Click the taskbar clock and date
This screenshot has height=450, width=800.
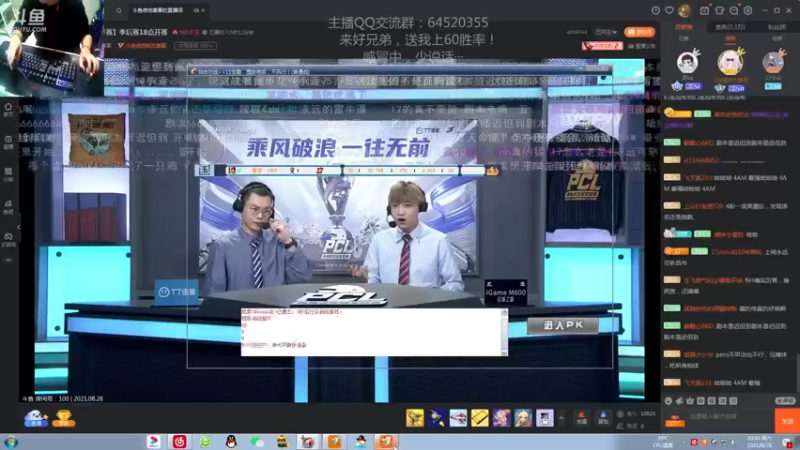pos(759,442)
